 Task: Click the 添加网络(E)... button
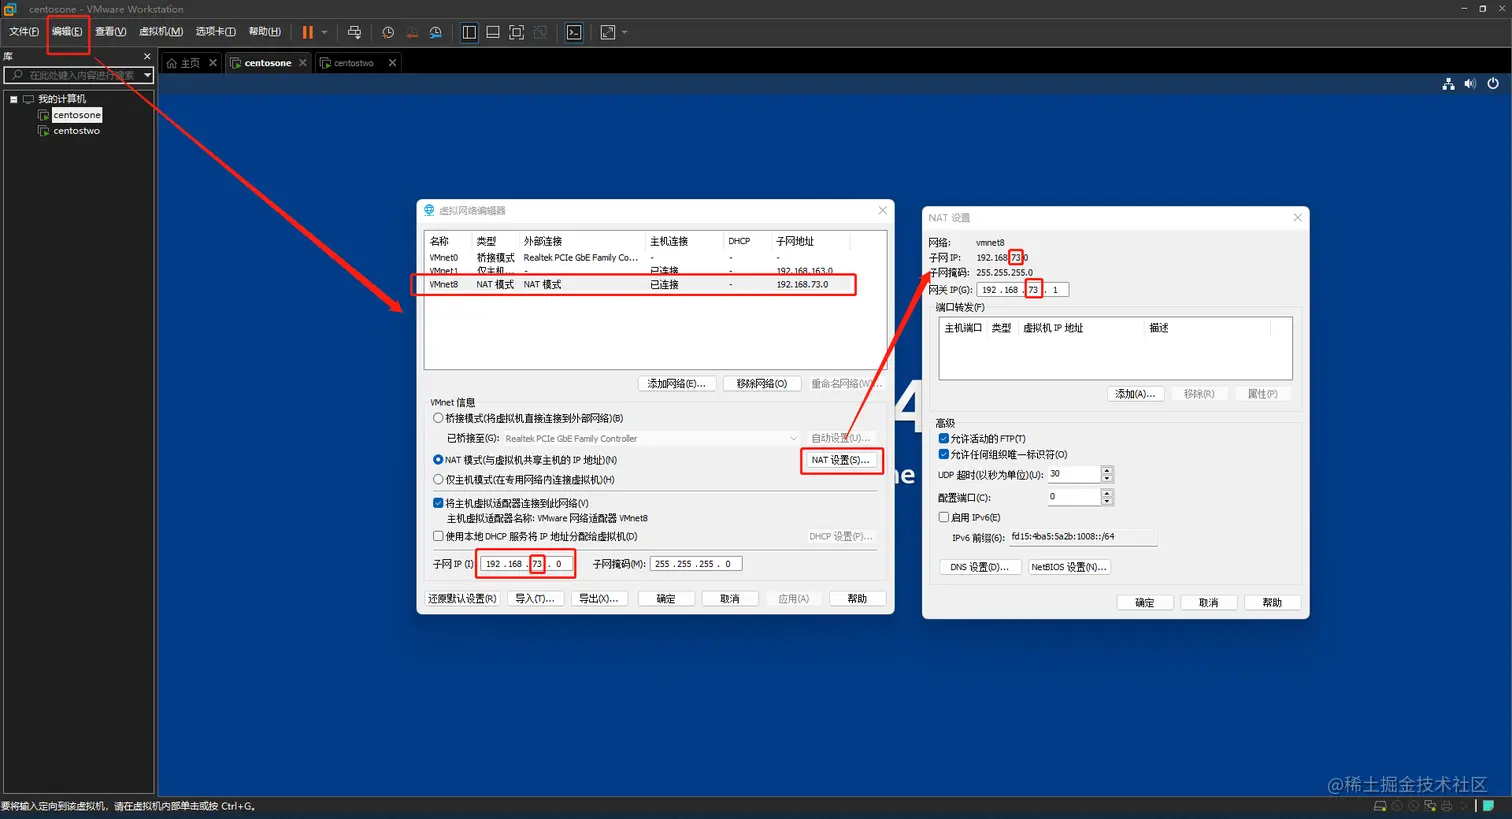[677, 384]
